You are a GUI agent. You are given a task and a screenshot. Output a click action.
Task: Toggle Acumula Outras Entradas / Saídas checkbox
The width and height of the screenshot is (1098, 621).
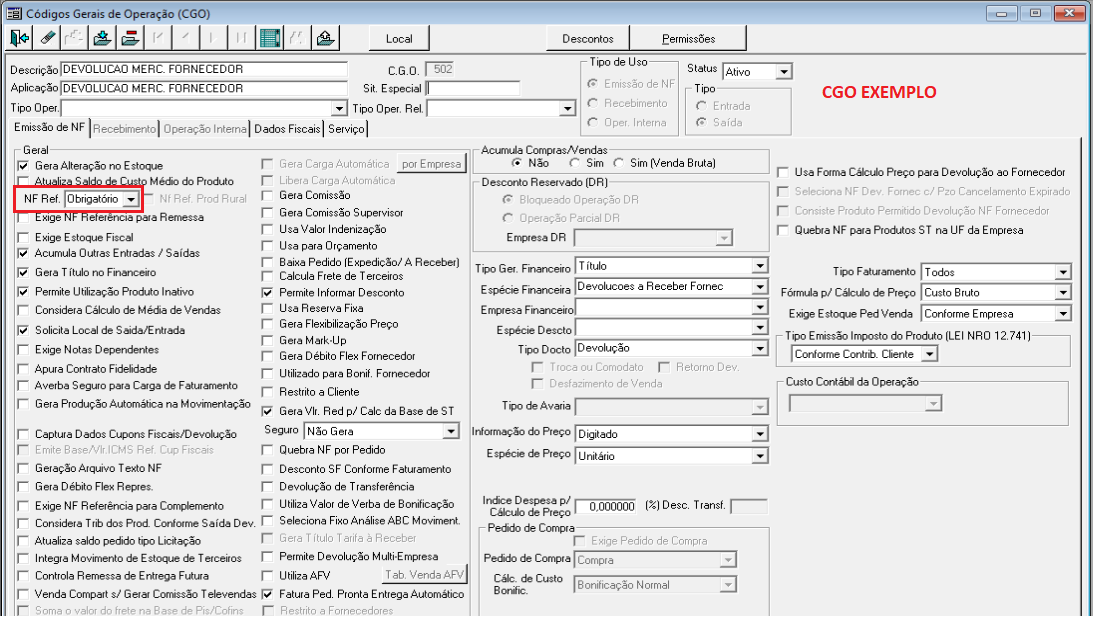point(24,253)
